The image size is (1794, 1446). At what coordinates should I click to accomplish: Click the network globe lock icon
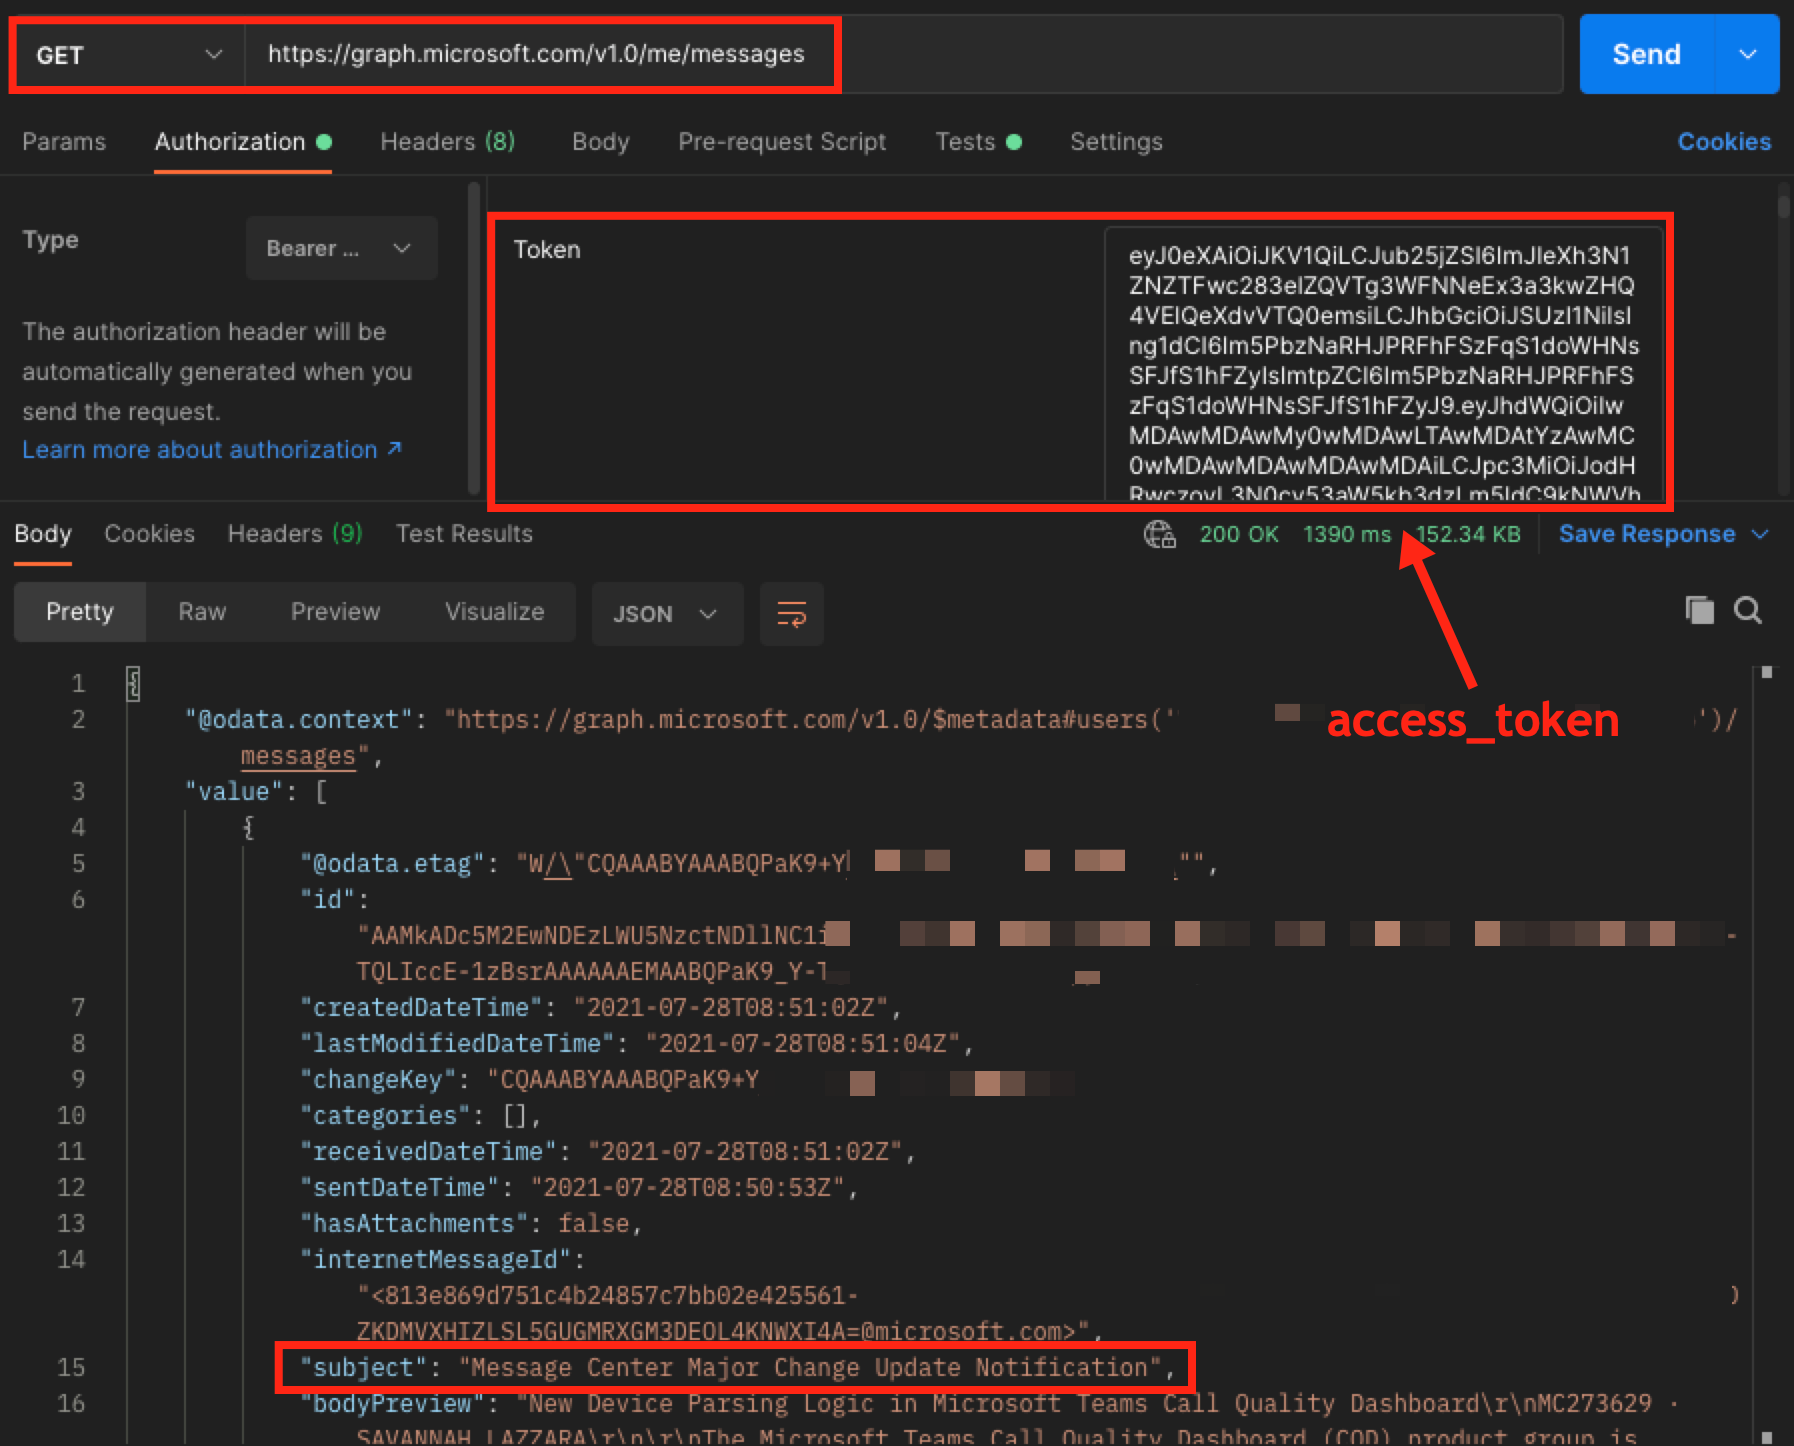pos(1159,534)
